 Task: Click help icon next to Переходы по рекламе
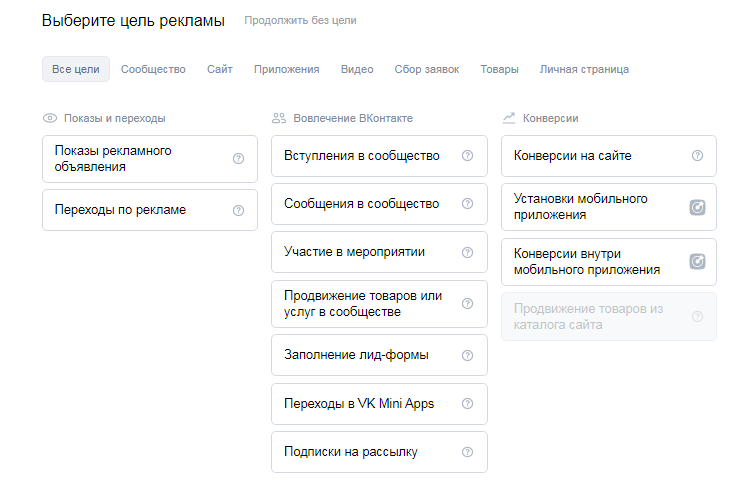coord(238,210)
